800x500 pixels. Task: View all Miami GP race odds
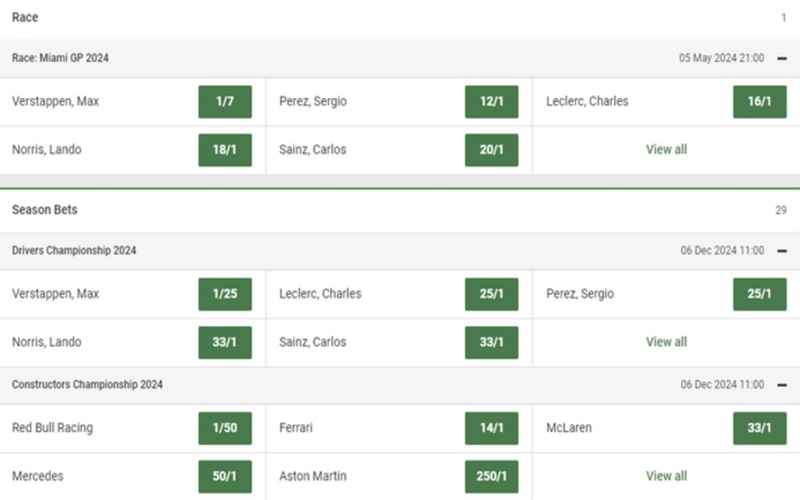click(x=666, y=150)
